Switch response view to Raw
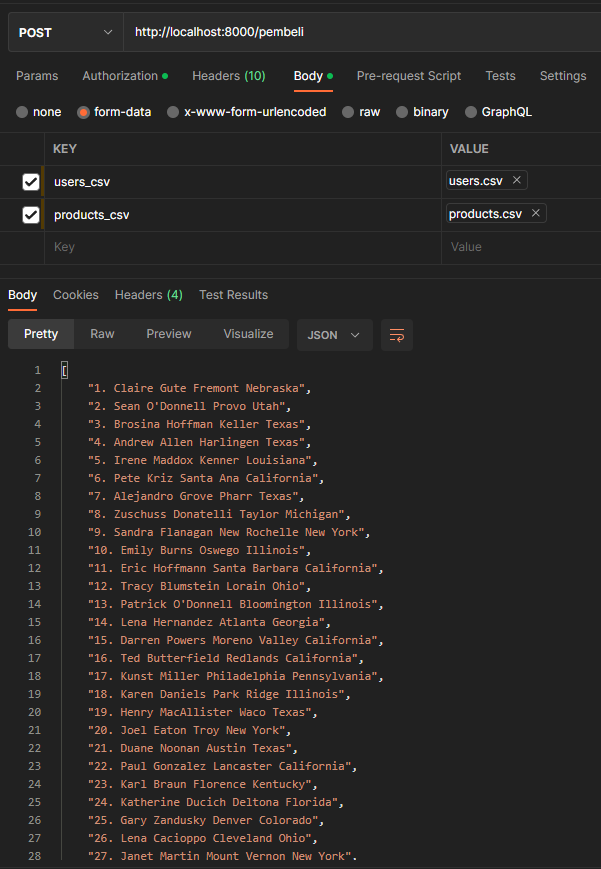This screenshot has width=601, height=869. pos(101,334)
